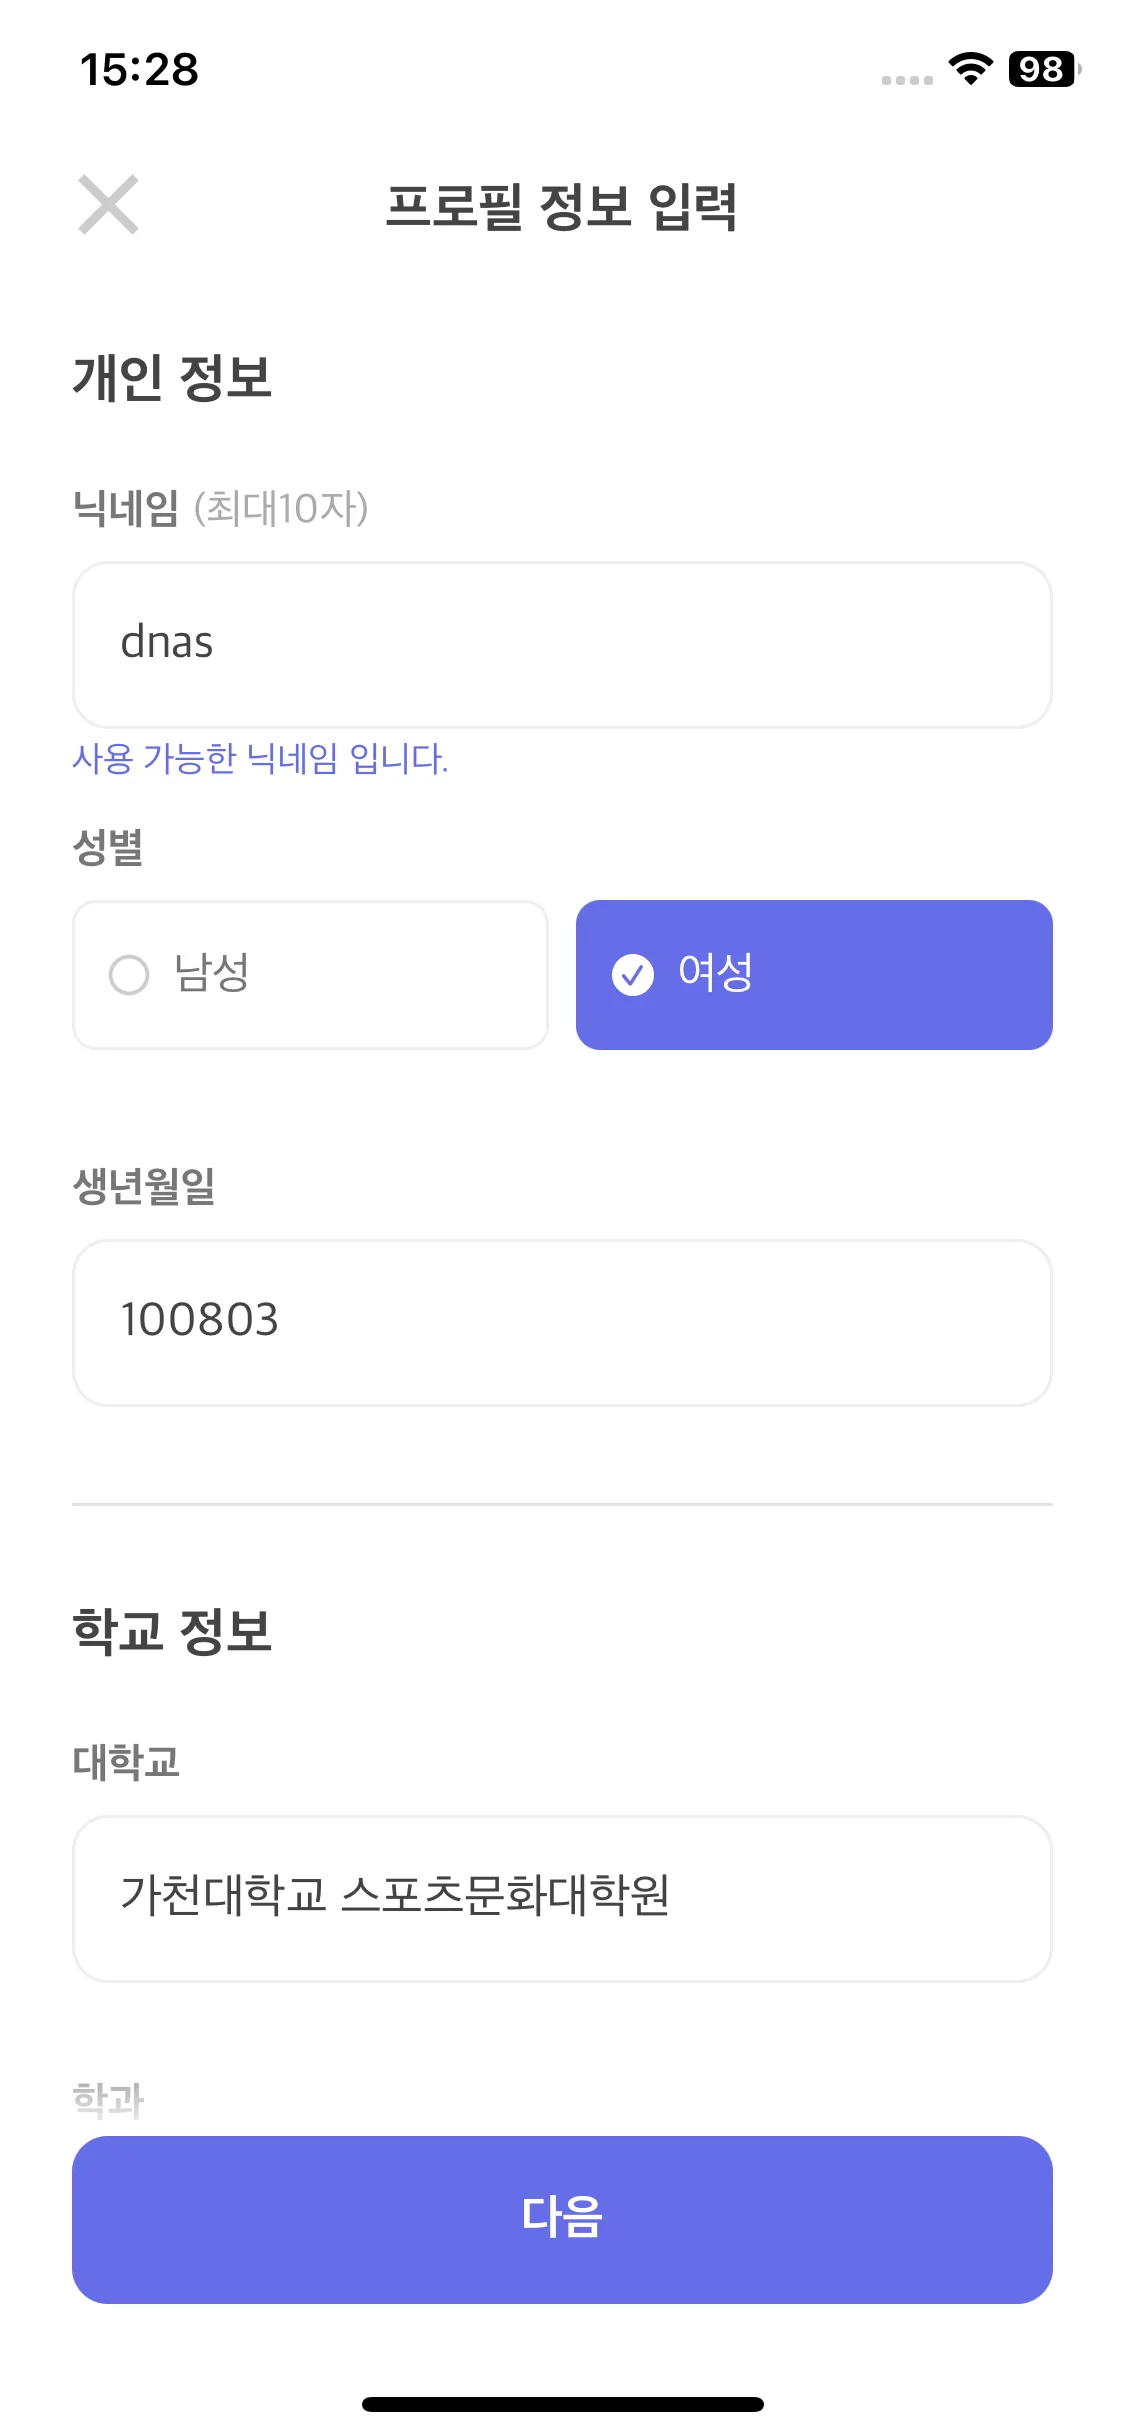Tap the empty radio circle beside 남성
This screenshot has width=1125, height=2436.
tap(129, 975)
